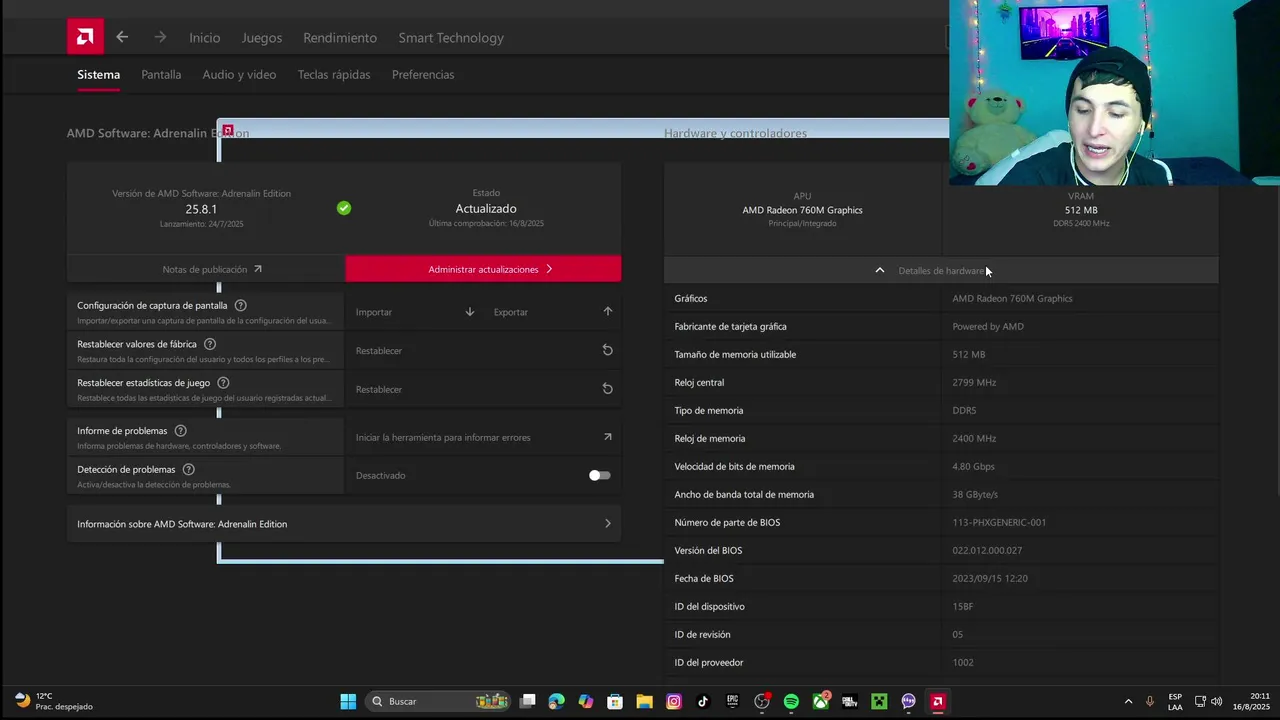Screen dimensions: 1280x720
Task: Switch to the Pantalla tab
Action: [161, 75]
